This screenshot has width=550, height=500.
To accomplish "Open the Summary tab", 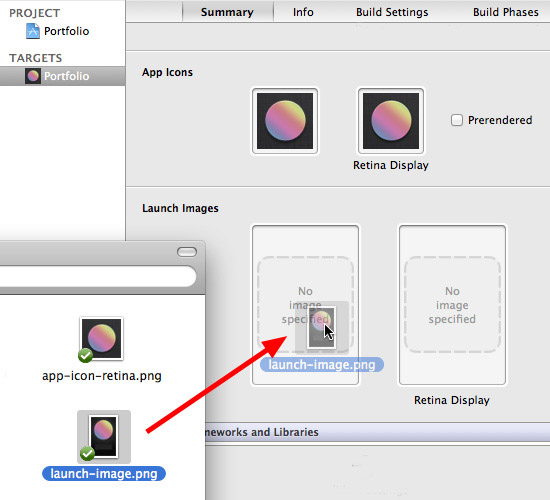I will coord(227,12).
